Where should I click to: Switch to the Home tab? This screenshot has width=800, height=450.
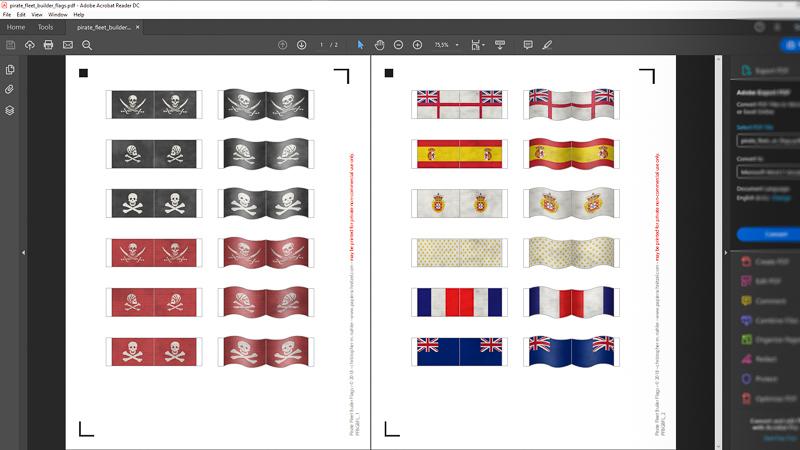click(16, 27)
